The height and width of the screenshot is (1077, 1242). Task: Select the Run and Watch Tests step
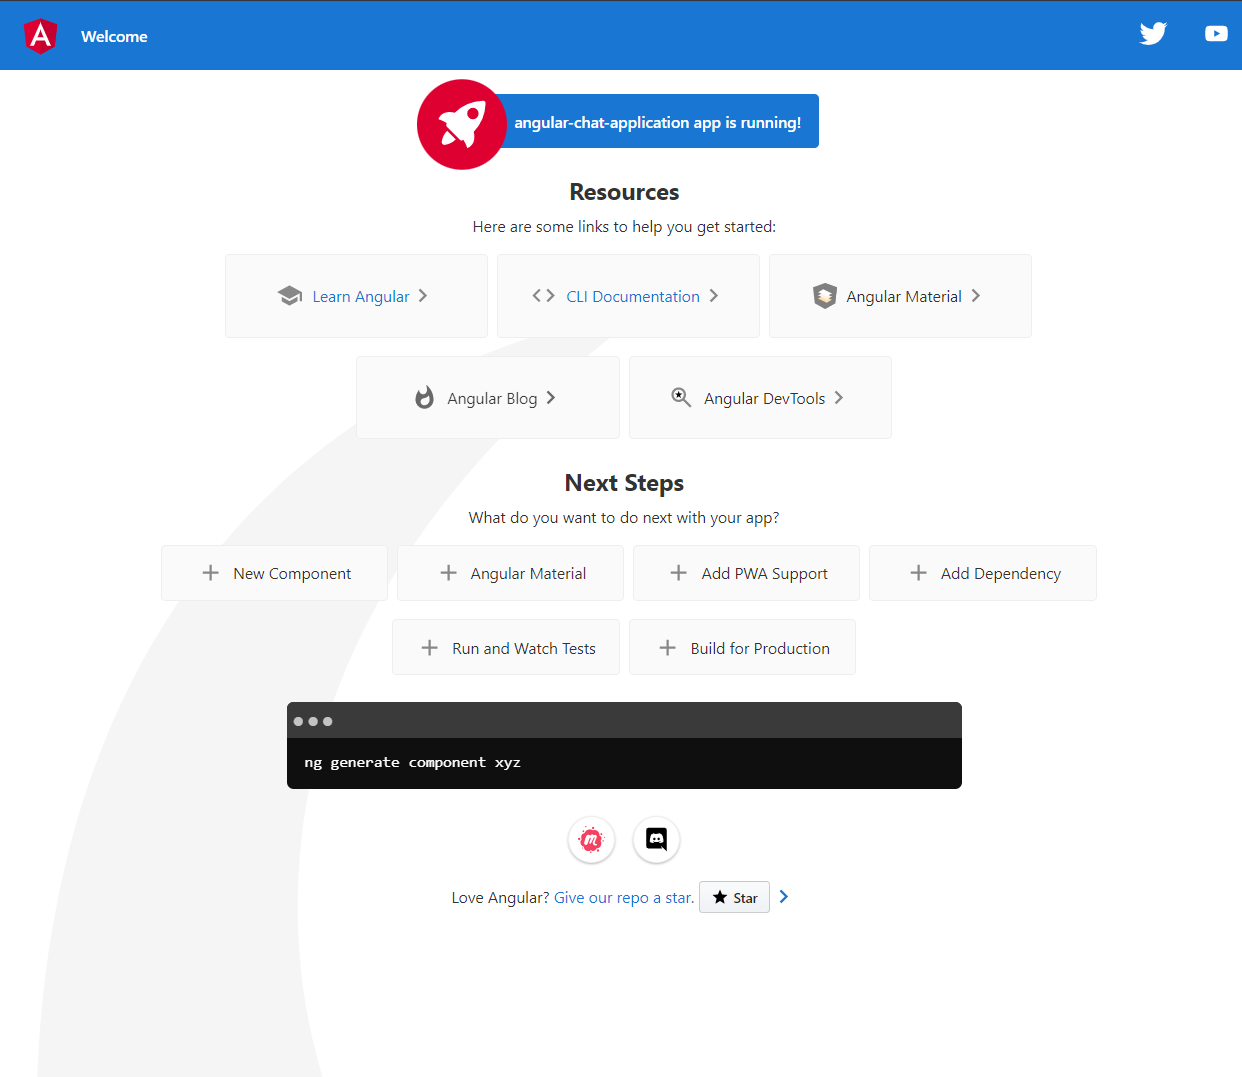(506, 648)
